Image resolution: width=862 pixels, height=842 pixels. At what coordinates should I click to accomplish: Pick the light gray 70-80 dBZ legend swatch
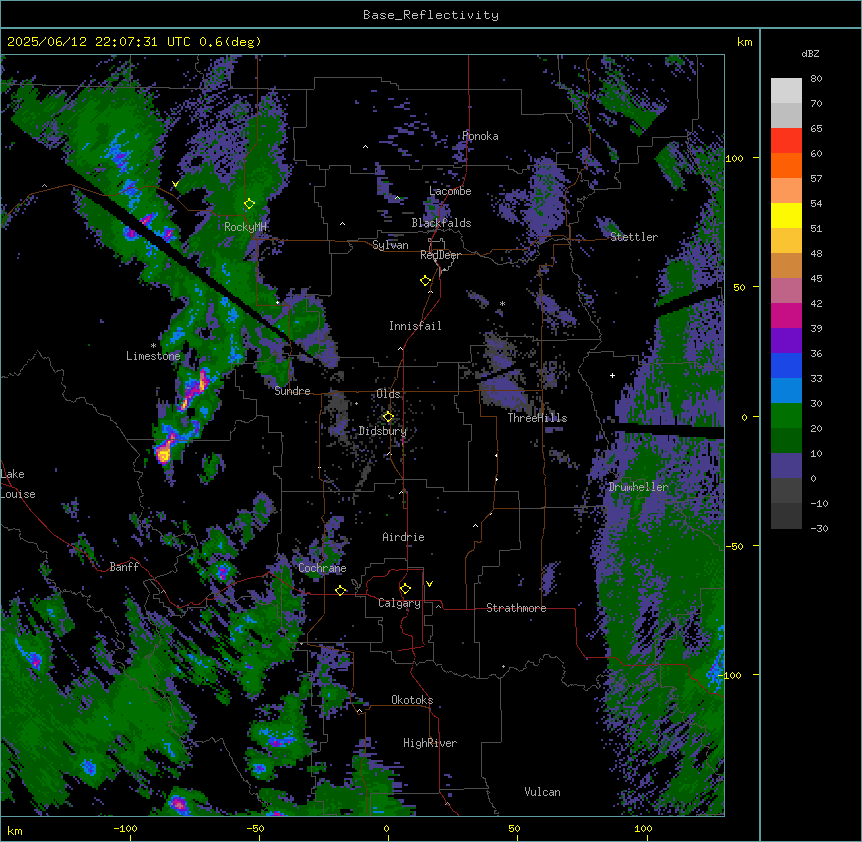click(x=786, y=91)
